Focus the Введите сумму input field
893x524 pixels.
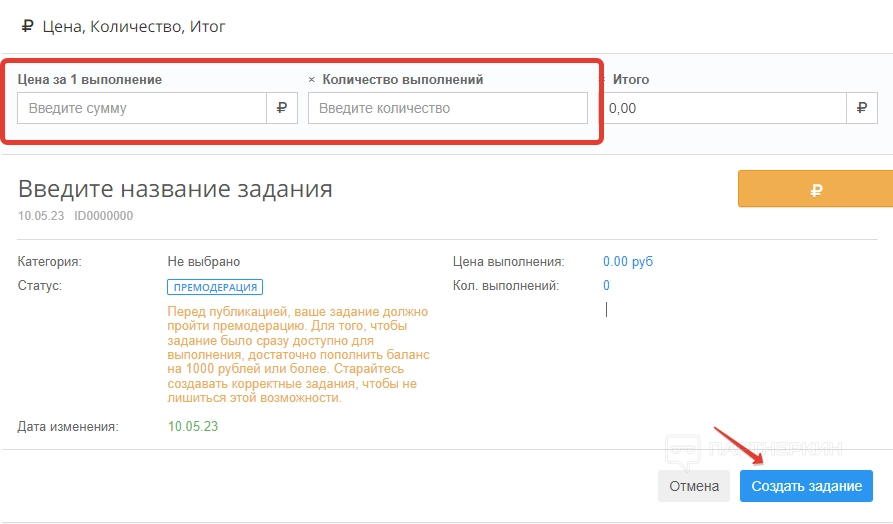[141, 108]
